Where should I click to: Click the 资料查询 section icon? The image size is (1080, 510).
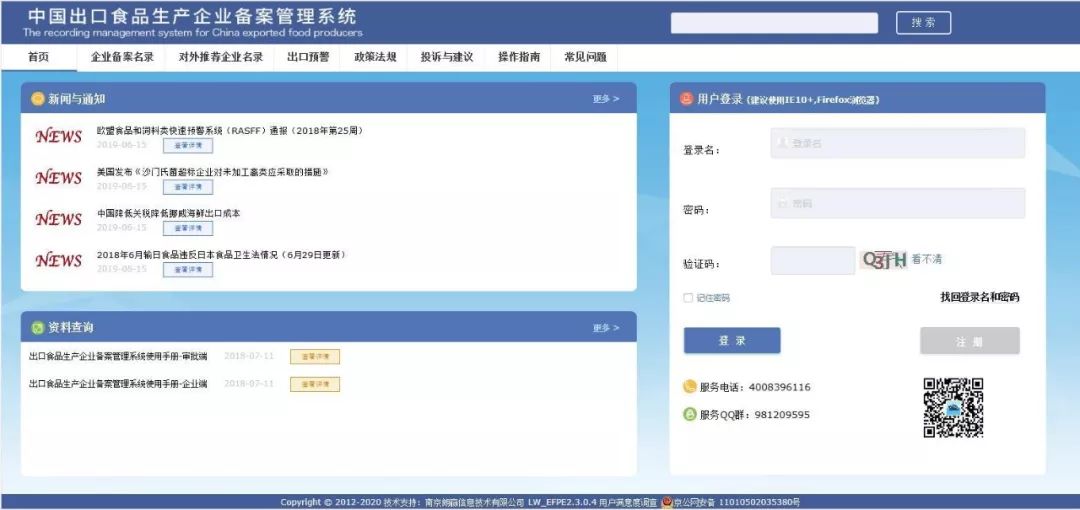[x=37, y=328]
